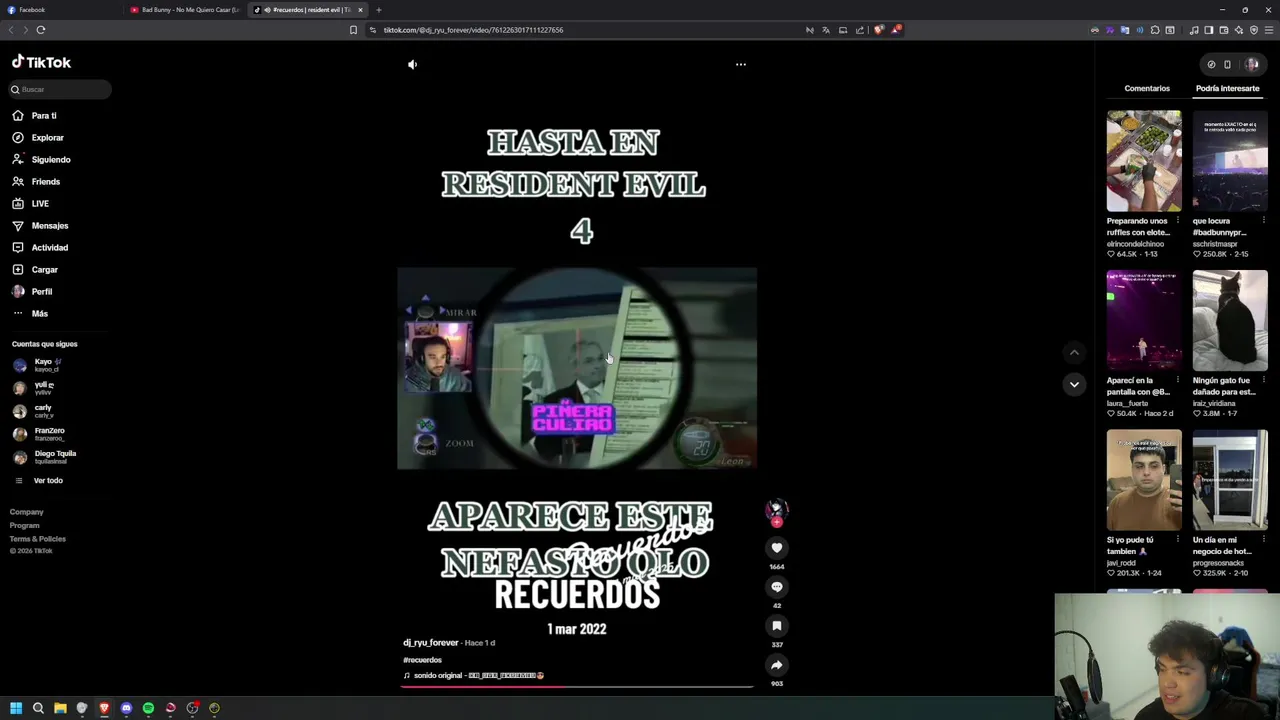Open the sonido original sound link
Viewport: 1280px width, 720px height.
click(478, 676)
